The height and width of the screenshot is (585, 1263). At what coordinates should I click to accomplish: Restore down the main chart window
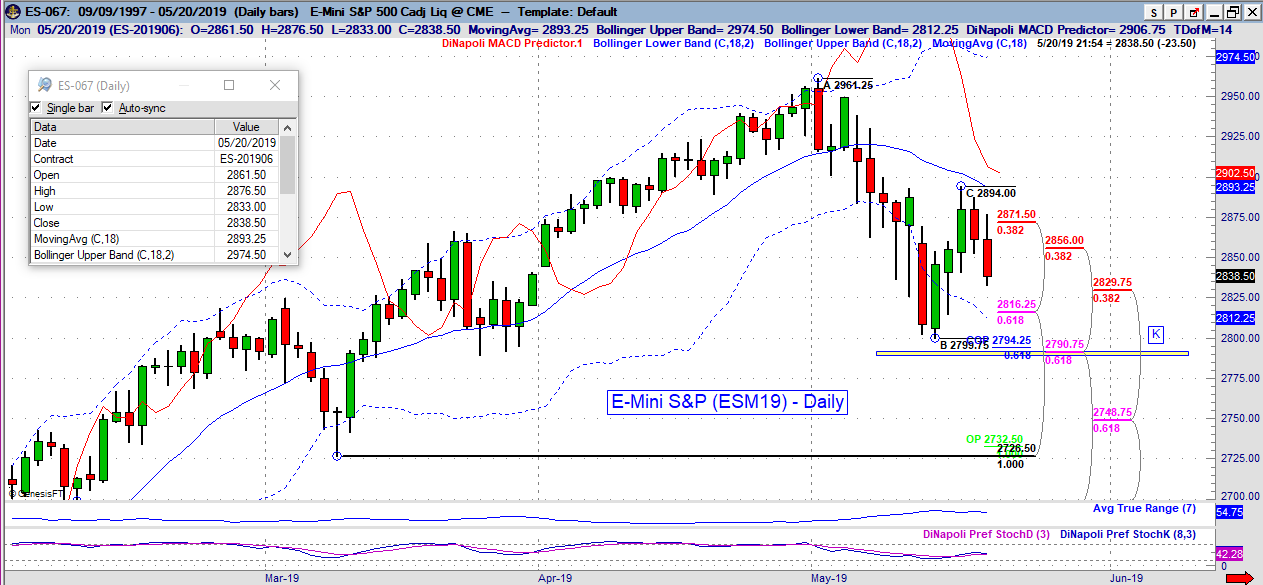point(1231,13)
